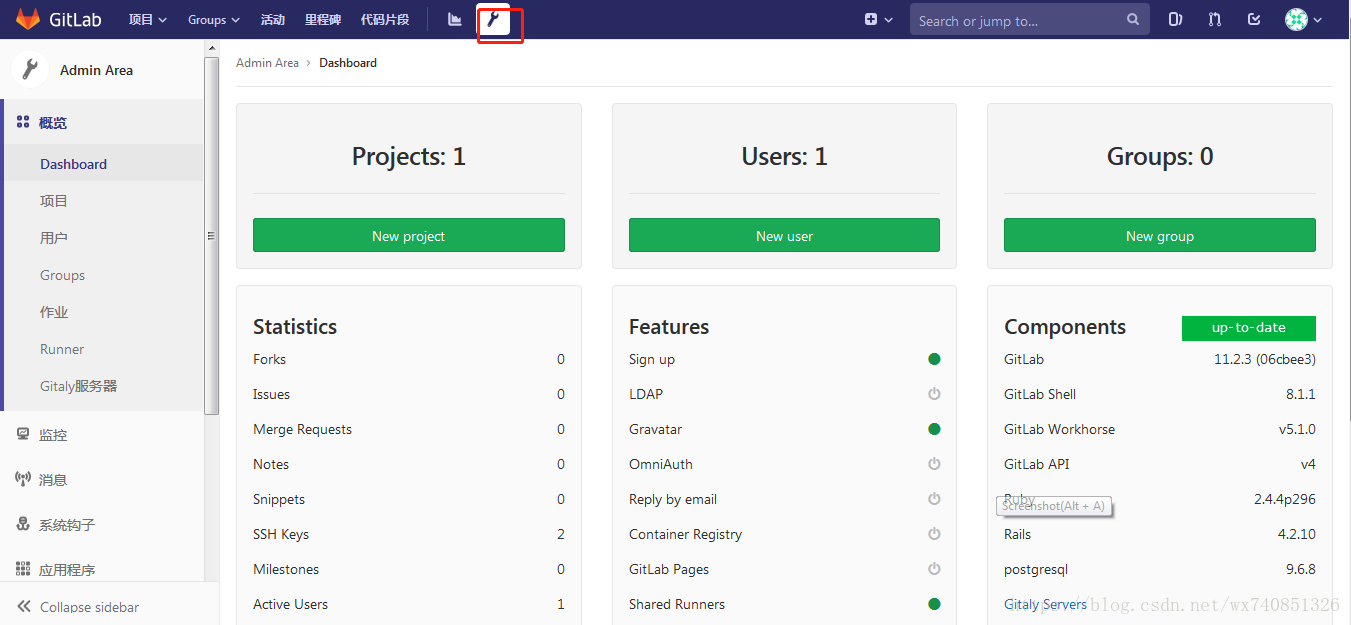1351x625 pixels.
Task: Click the New project button
Action: (x=408, y=235)
